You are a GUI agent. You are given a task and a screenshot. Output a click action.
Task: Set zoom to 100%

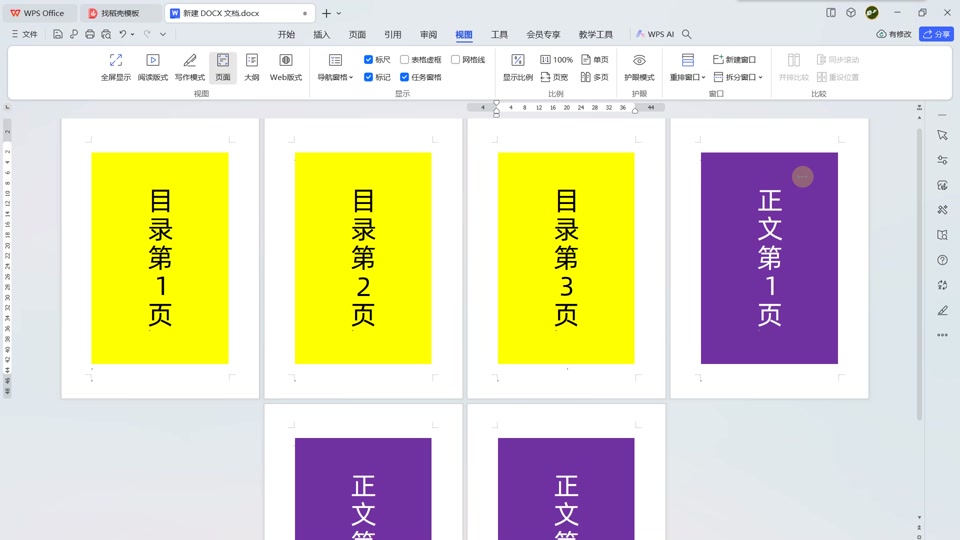point(557,59)
